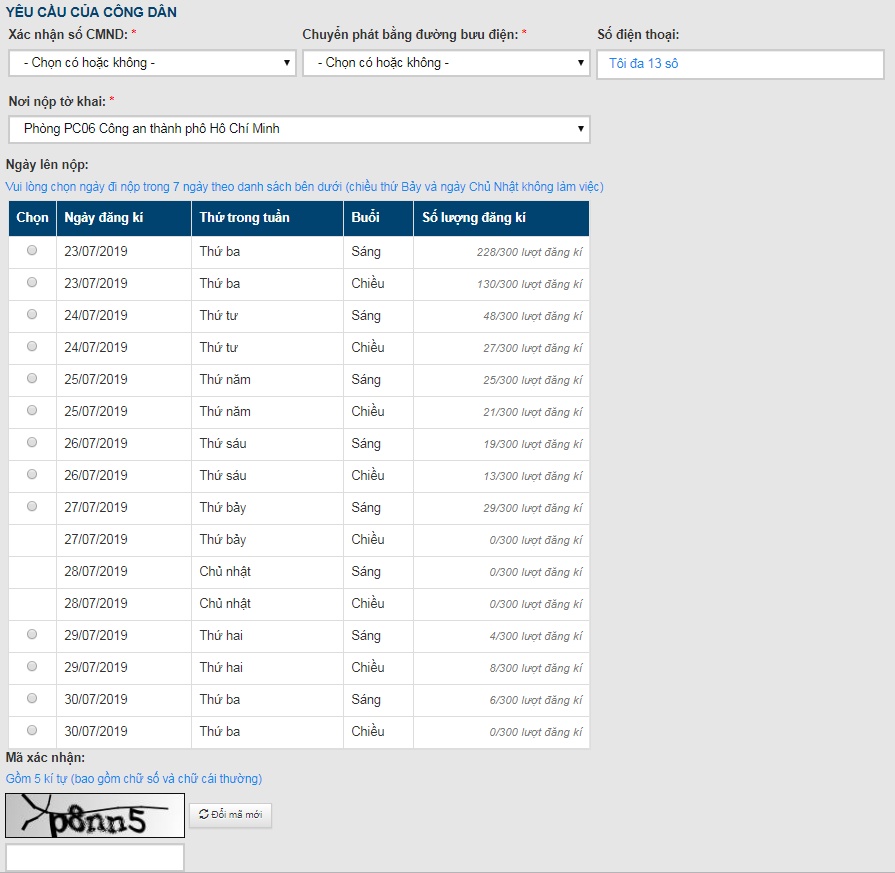Viewport: 895px width, 873px height.
Task: Choose the 24/07/2019 Sáng radio button
Action: 32,314
